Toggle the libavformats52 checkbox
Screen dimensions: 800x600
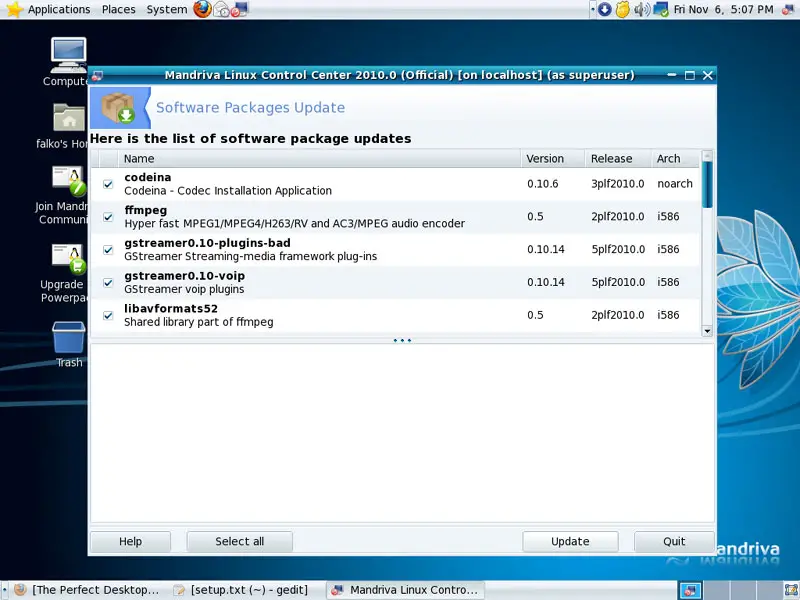pyautogui.click(x=108, y=315)
